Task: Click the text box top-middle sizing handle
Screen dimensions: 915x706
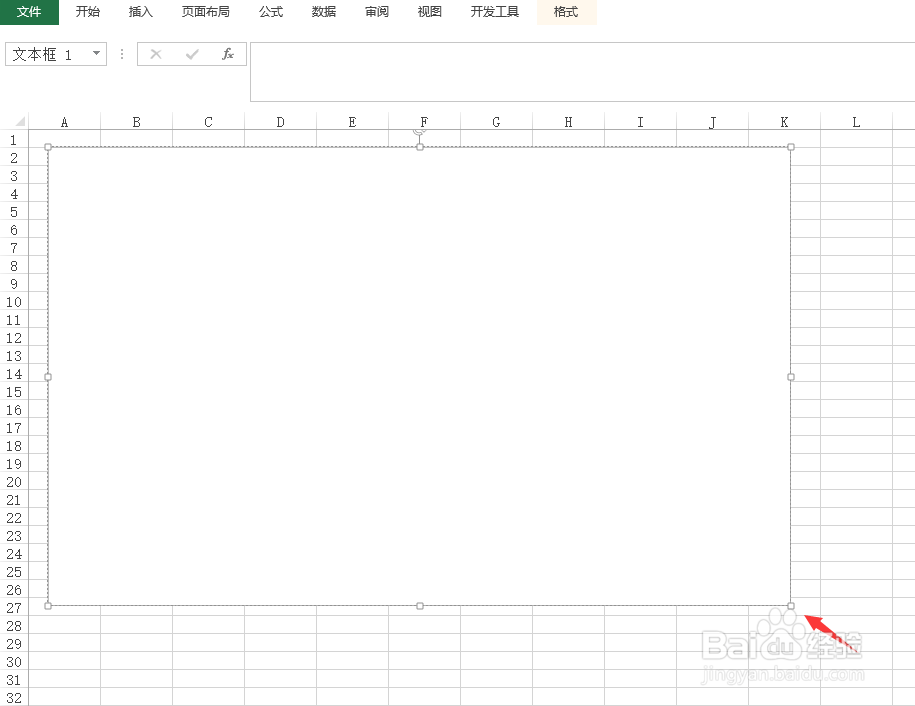Action: pos(420,147)
